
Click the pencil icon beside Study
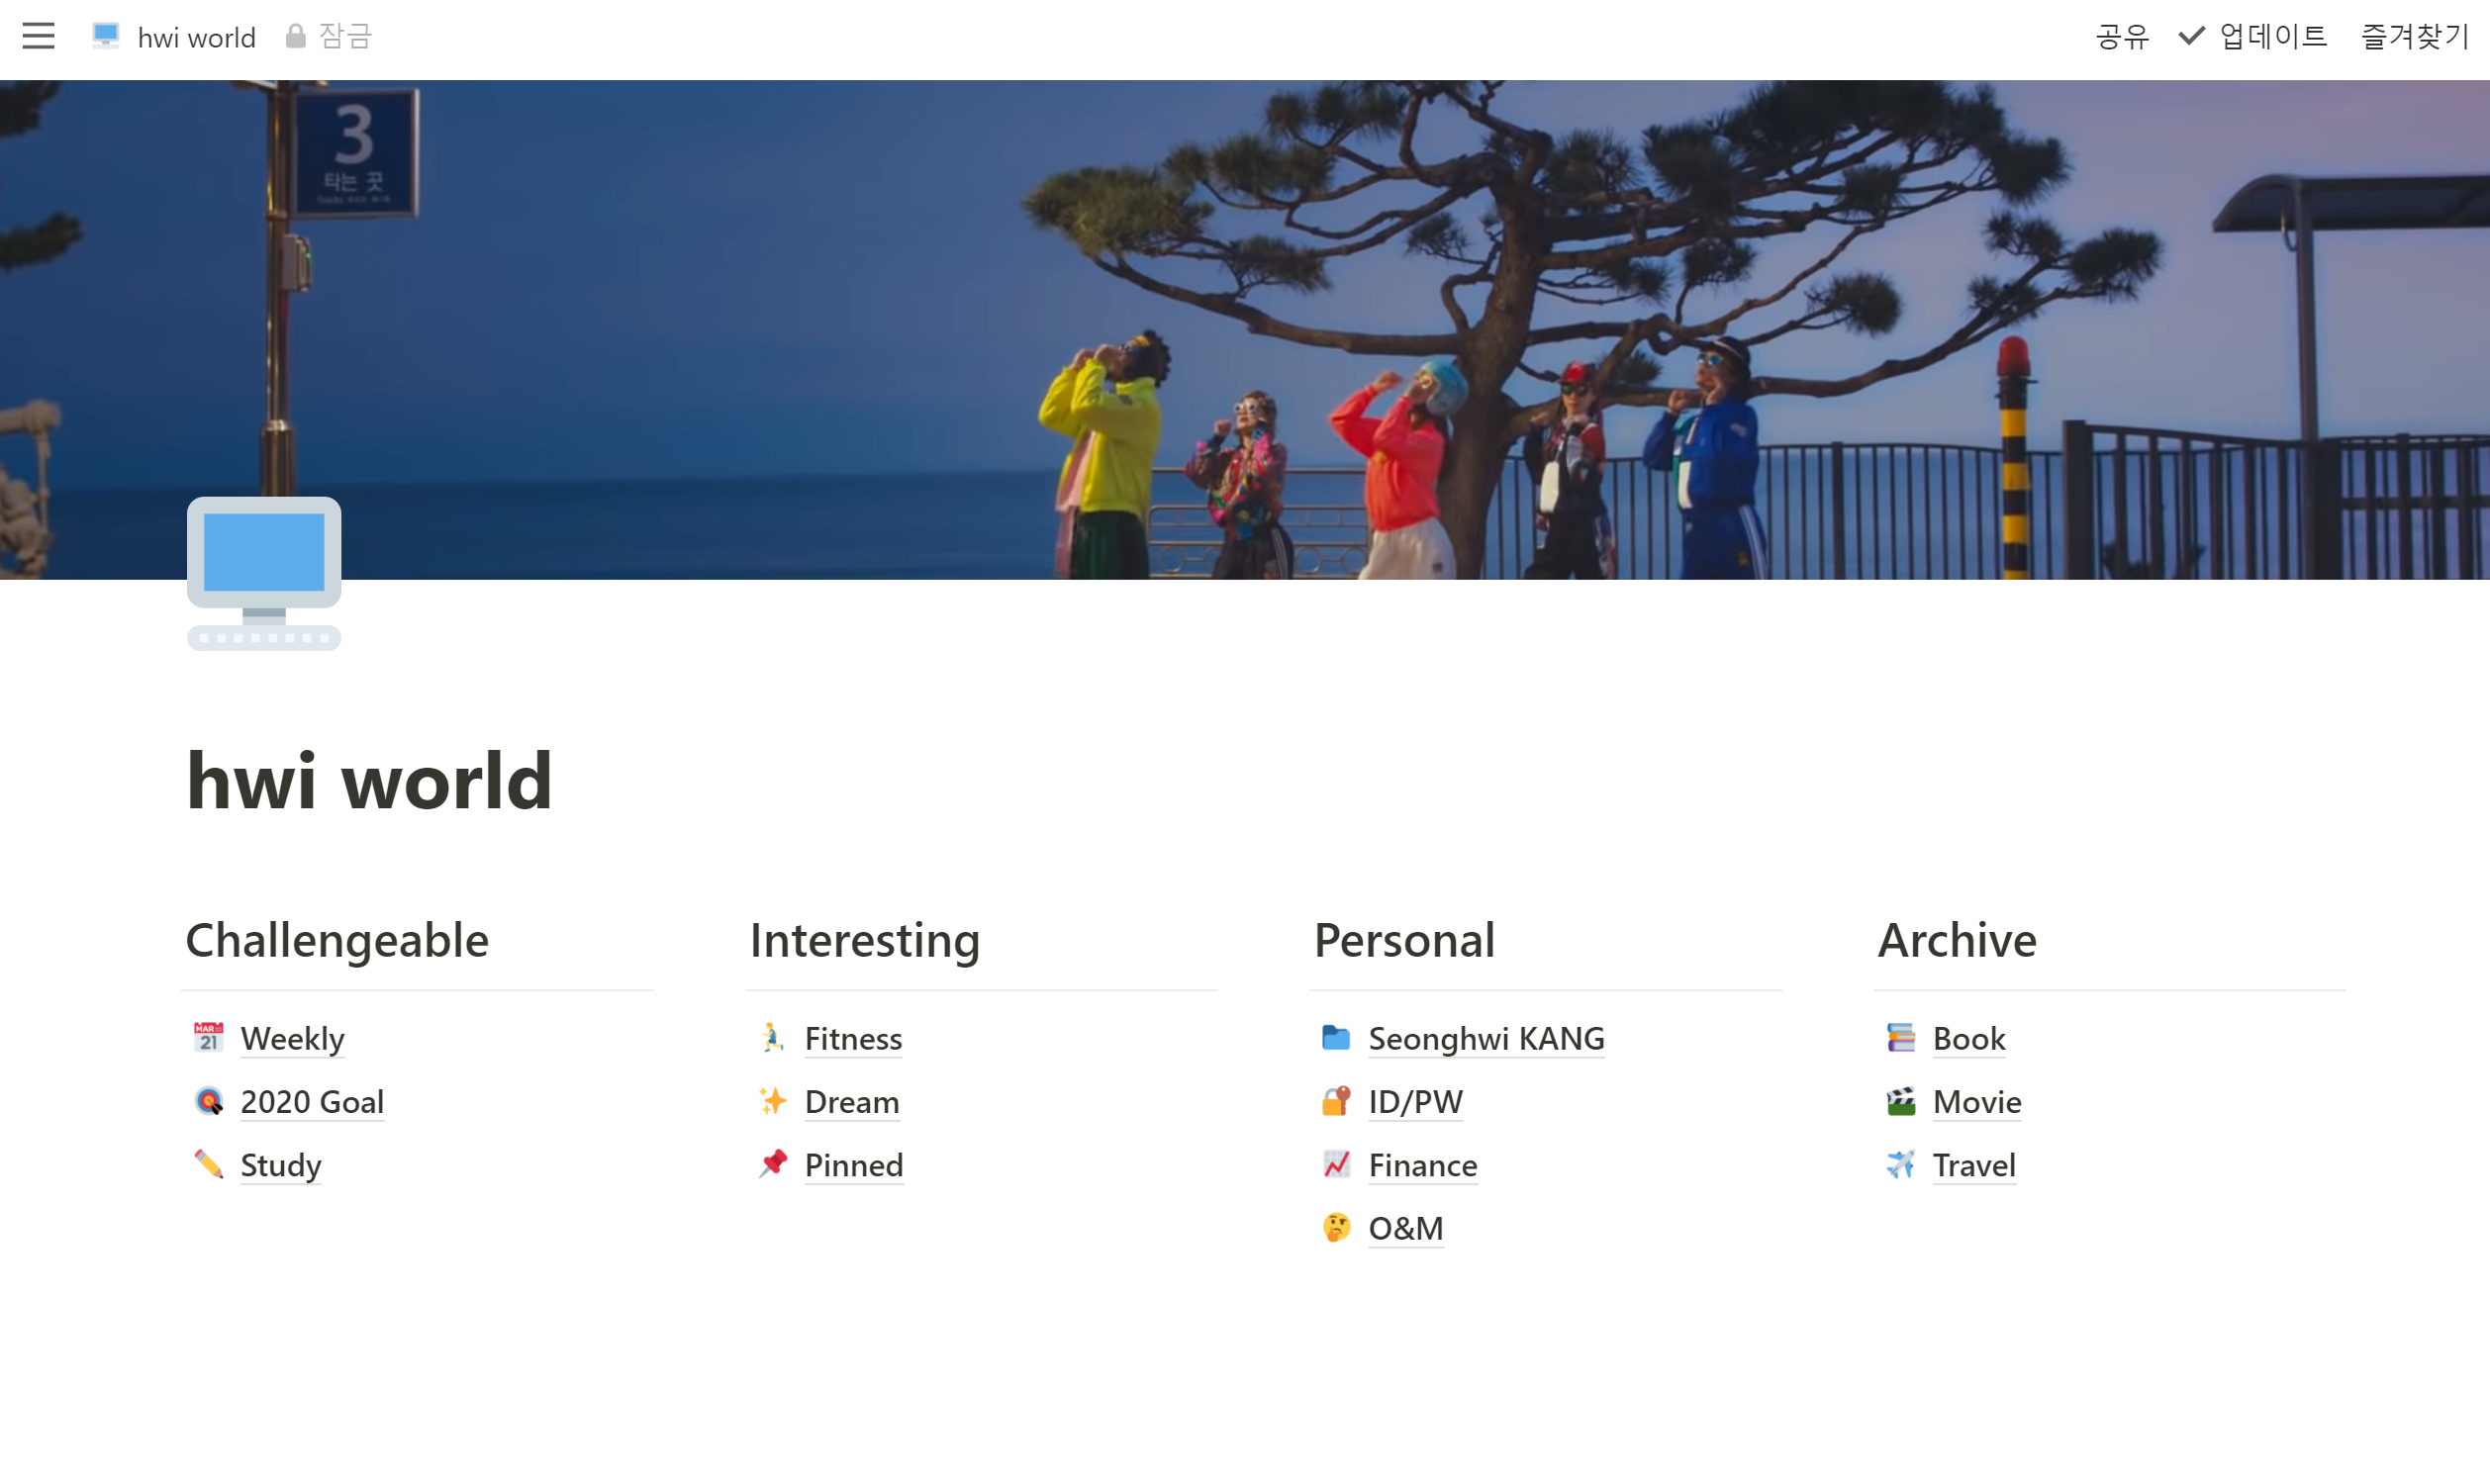click(x=208, y=1163)
